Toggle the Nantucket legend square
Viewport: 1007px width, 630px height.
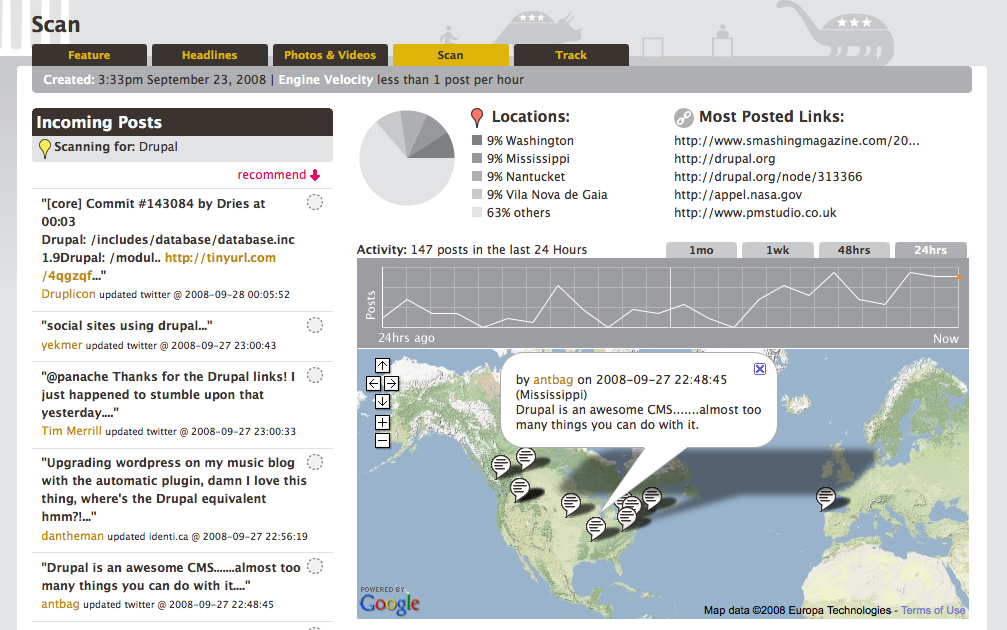475,174
